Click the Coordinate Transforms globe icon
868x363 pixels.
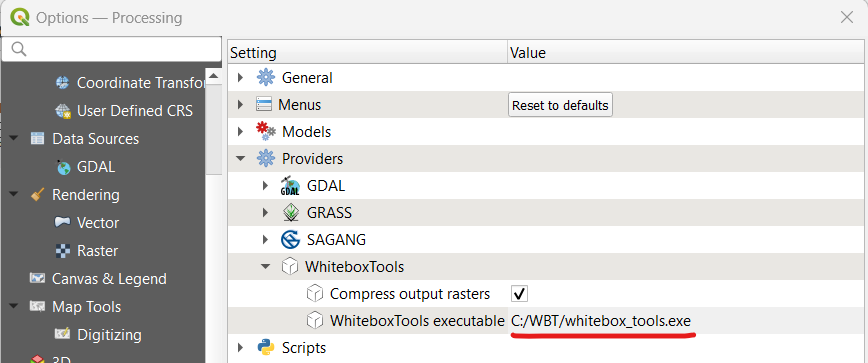63,83
